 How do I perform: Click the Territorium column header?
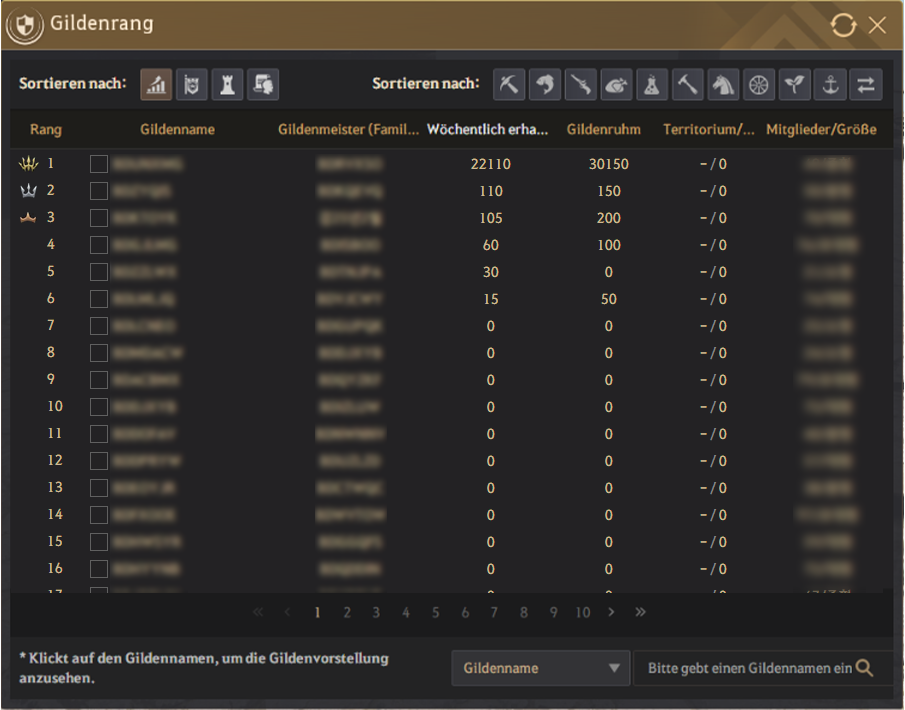click(x=709, y=129)
